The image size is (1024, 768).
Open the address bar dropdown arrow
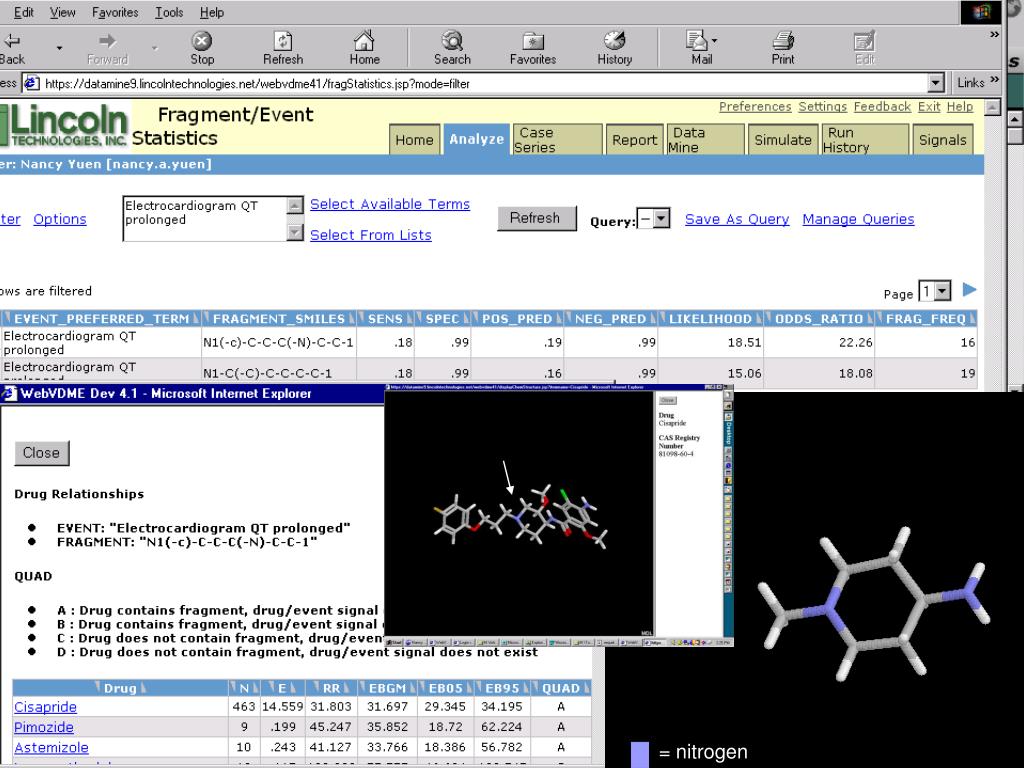point(936,83)
